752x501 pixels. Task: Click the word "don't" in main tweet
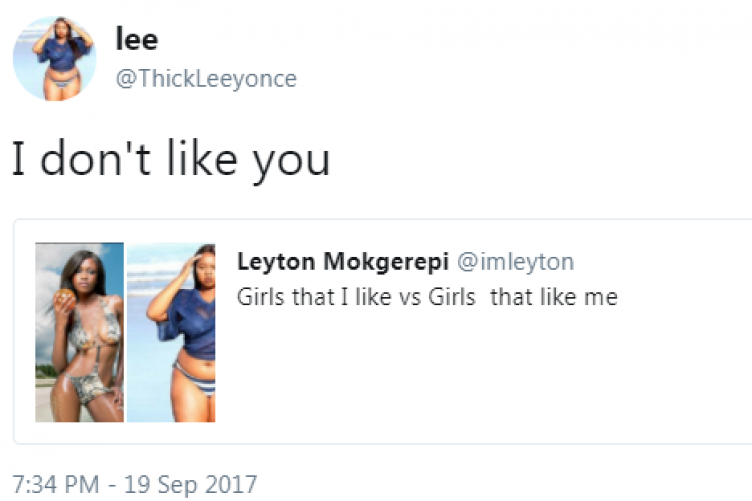pos(91,159)
